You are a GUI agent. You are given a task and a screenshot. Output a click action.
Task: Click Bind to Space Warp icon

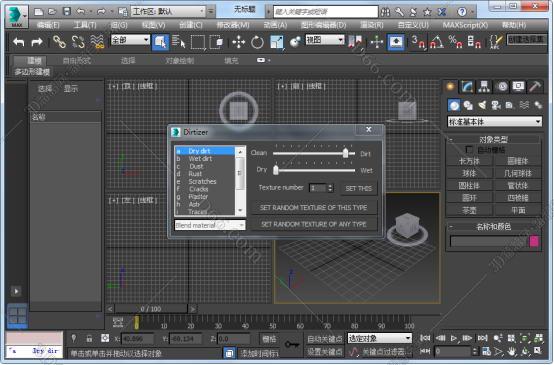(x=97, y=42)
